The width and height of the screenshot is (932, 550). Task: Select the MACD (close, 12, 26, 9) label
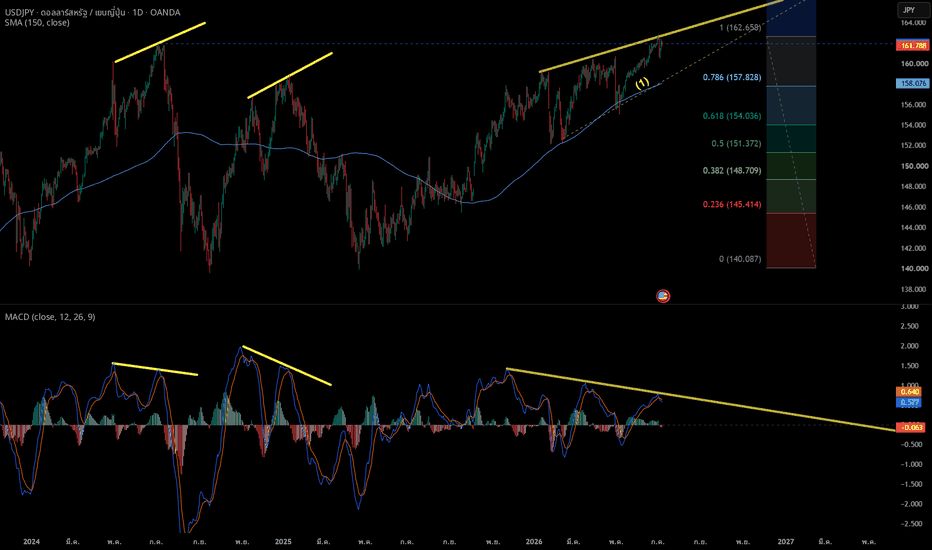[x=50, y=317]
